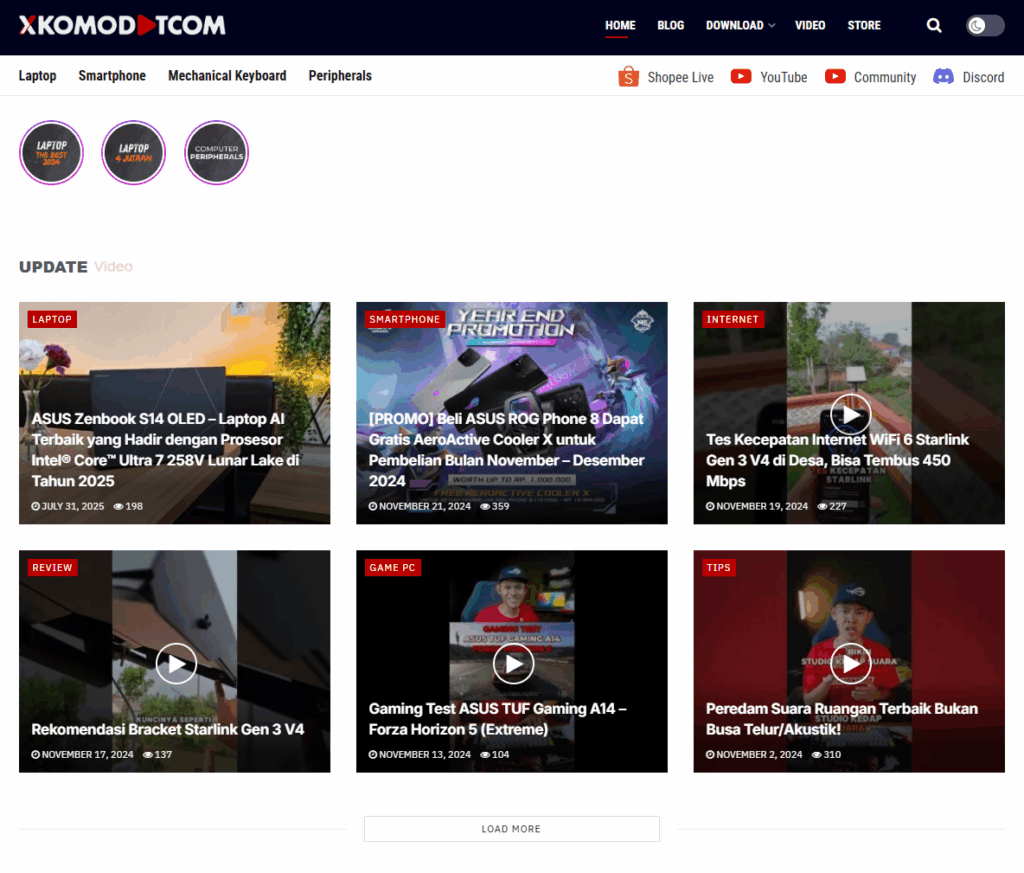Open the Computer Peripherals story circle

pos(216,153)
